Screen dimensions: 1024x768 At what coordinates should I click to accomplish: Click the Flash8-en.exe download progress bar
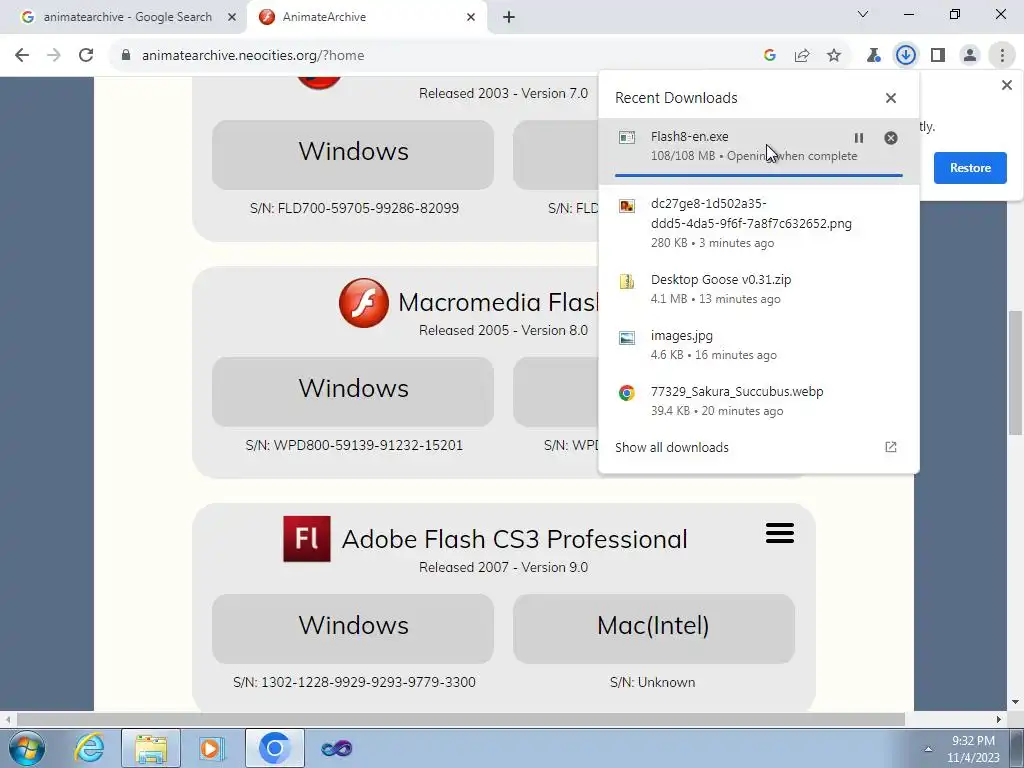758,175
